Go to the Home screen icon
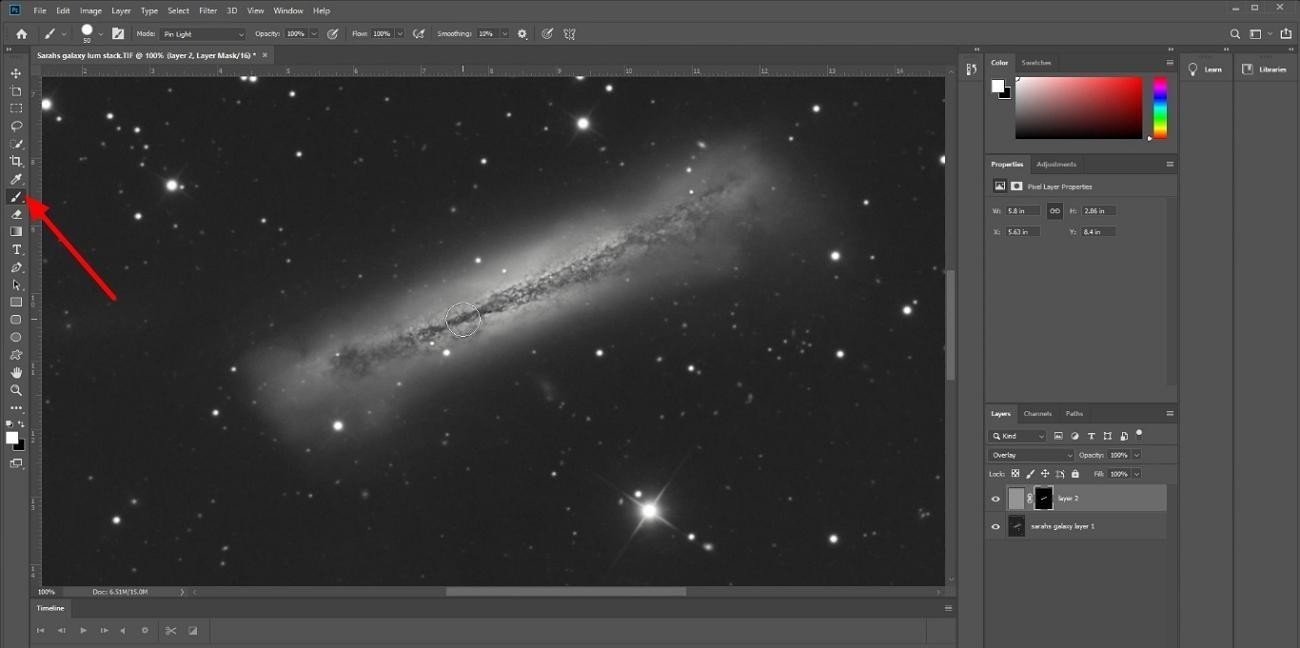The image size is (1300, 648). click(21, 34)
